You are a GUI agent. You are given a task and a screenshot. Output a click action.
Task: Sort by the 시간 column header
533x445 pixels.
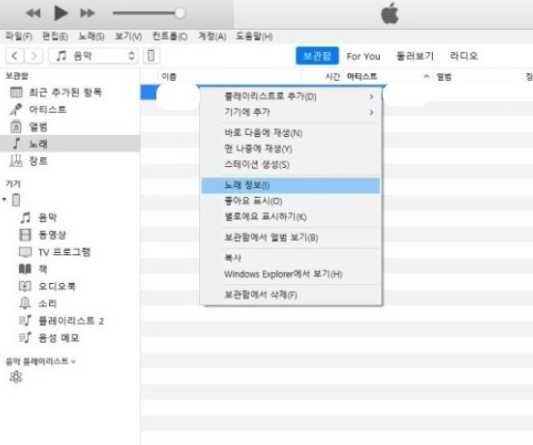[332, 77]
